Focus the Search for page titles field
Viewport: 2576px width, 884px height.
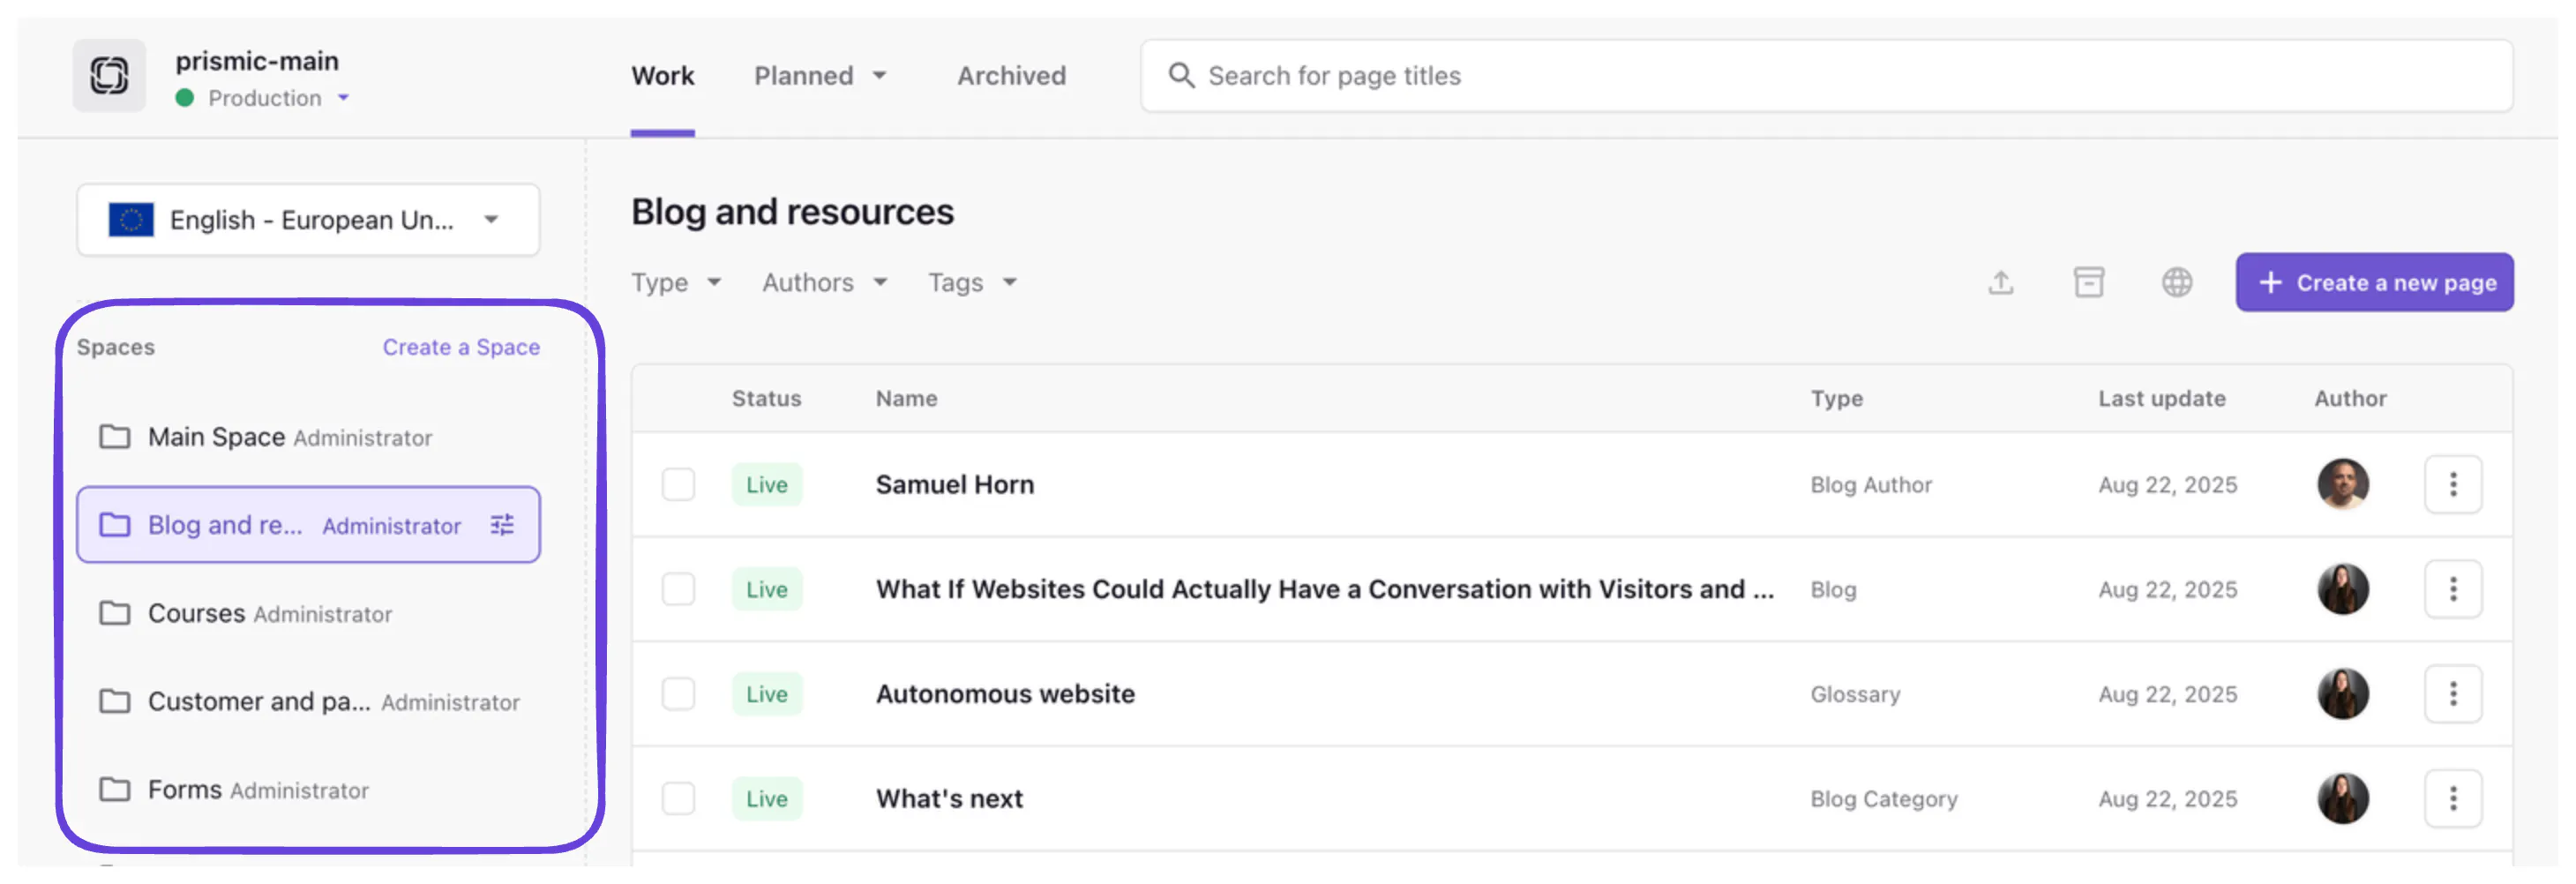(1826, 76)
